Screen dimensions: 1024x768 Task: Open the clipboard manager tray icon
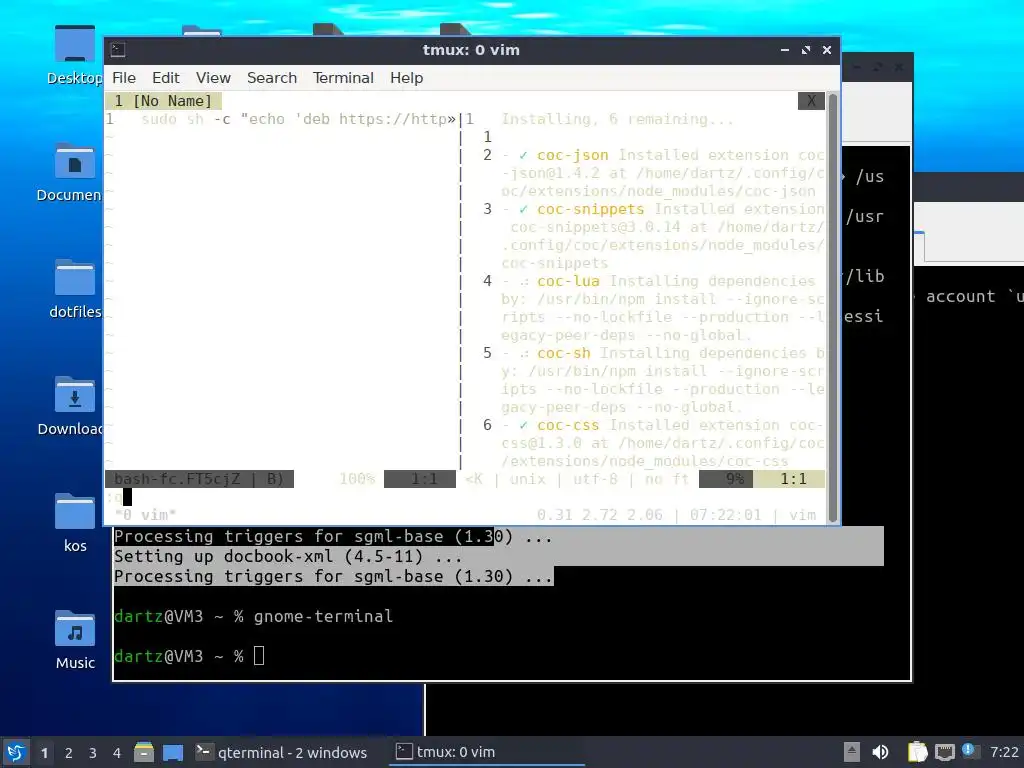(x=917, y=752)
